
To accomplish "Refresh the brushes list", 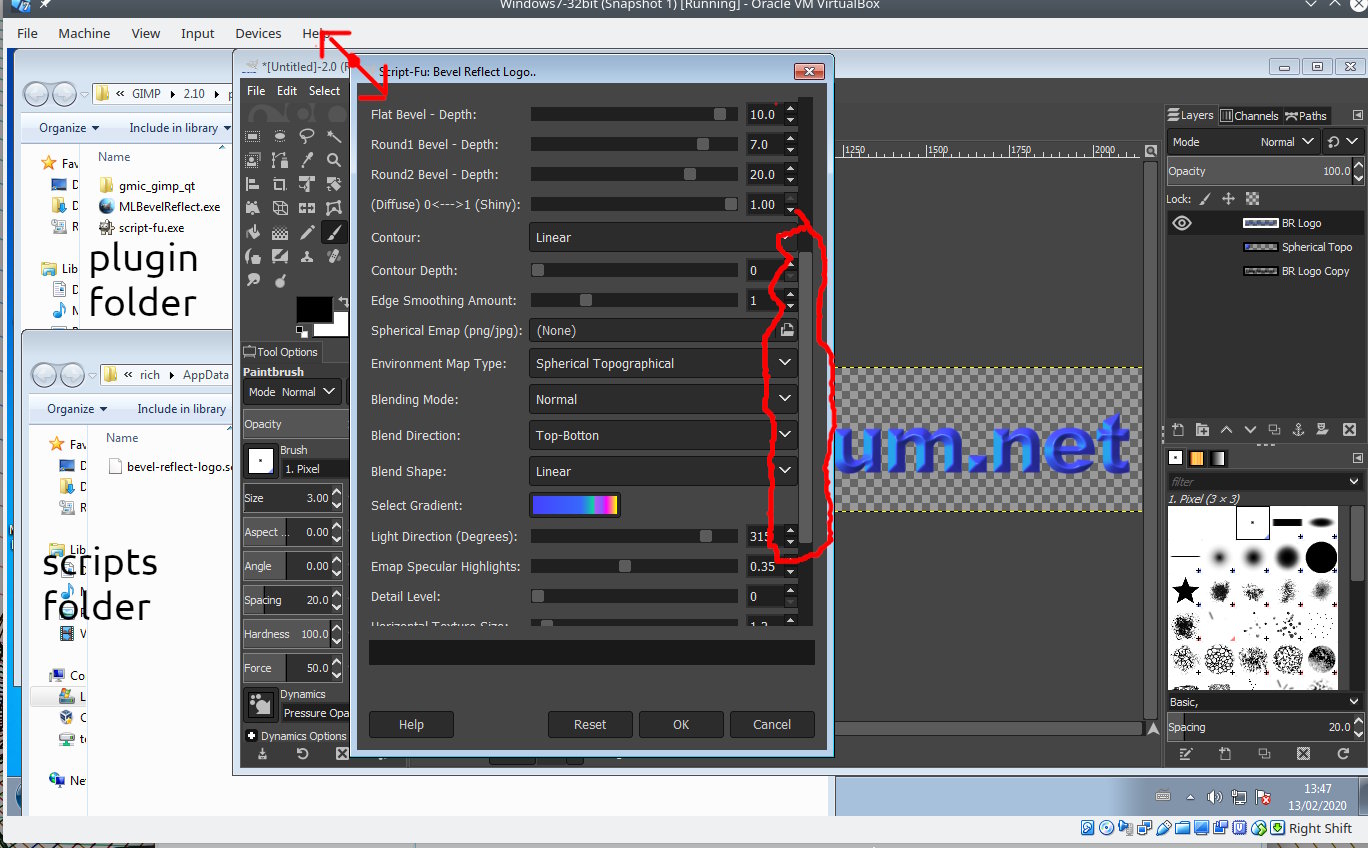I will [x=1343, y=753].
